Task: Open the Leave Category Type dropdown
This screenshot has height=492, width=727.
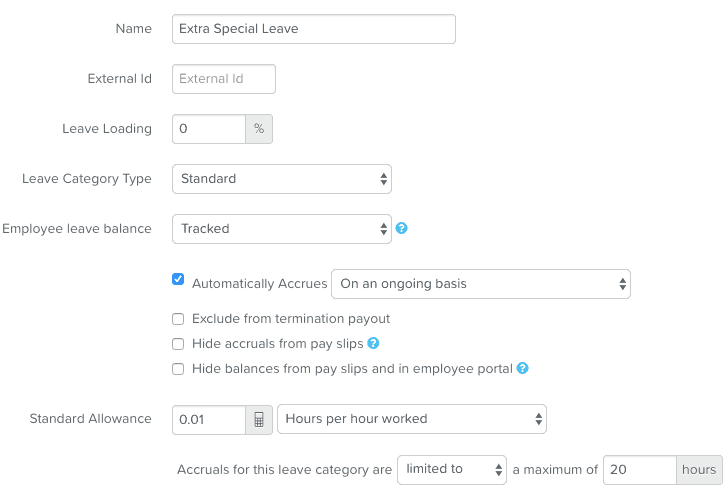Action: 282,179
